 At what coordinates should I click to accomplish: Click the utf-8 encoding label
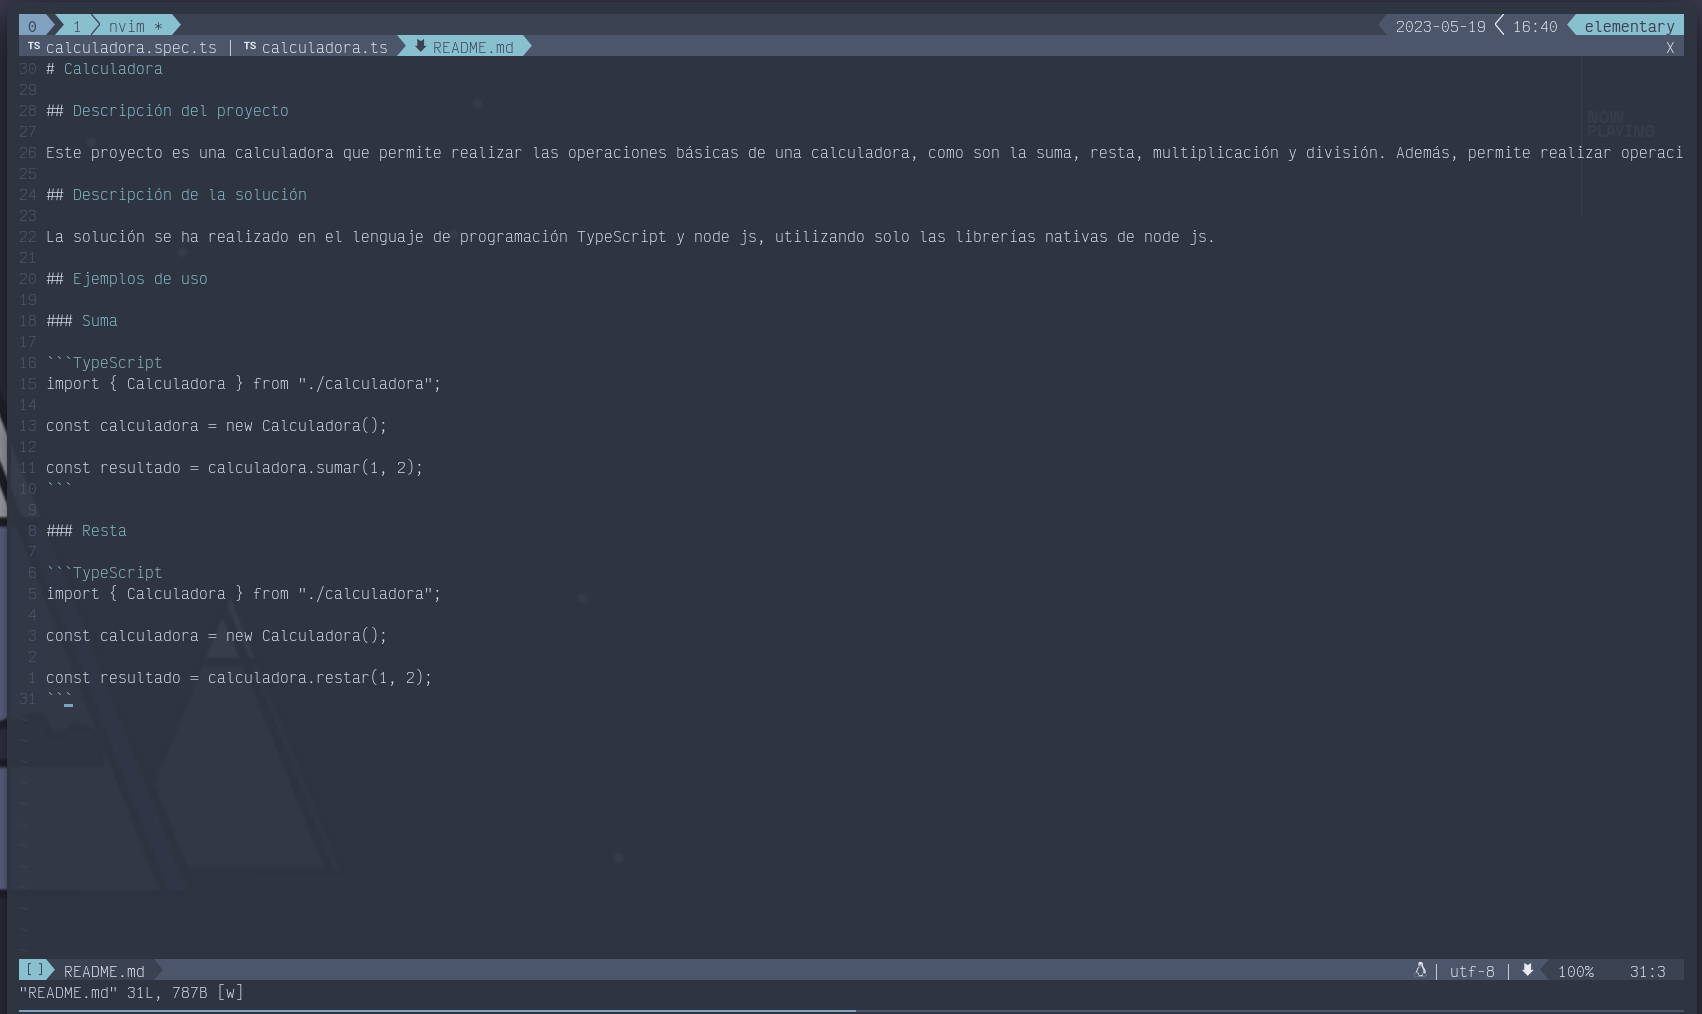pos(1471,971)
